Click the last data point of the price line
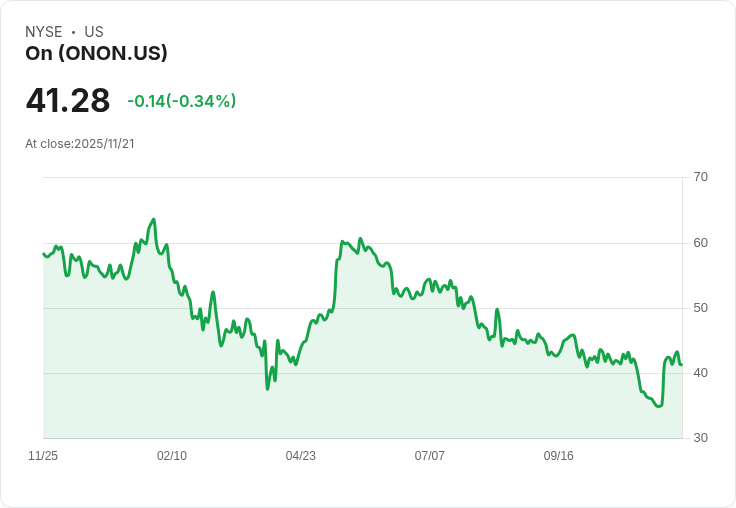This screenshot has width=736, height=508. pyautogui.click(x=681, y=364)
